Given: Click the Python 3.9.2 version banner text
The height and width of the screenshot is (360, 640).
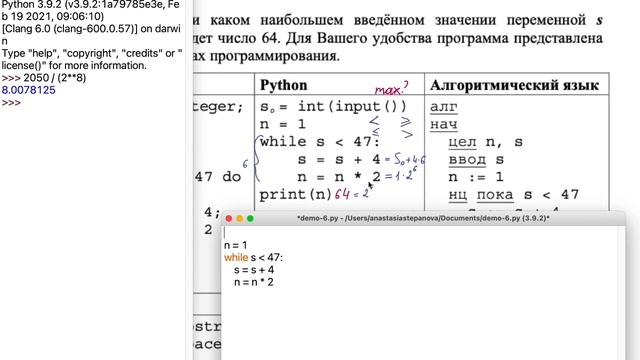Looking at the screenshot, I should [x=90, y=10].
